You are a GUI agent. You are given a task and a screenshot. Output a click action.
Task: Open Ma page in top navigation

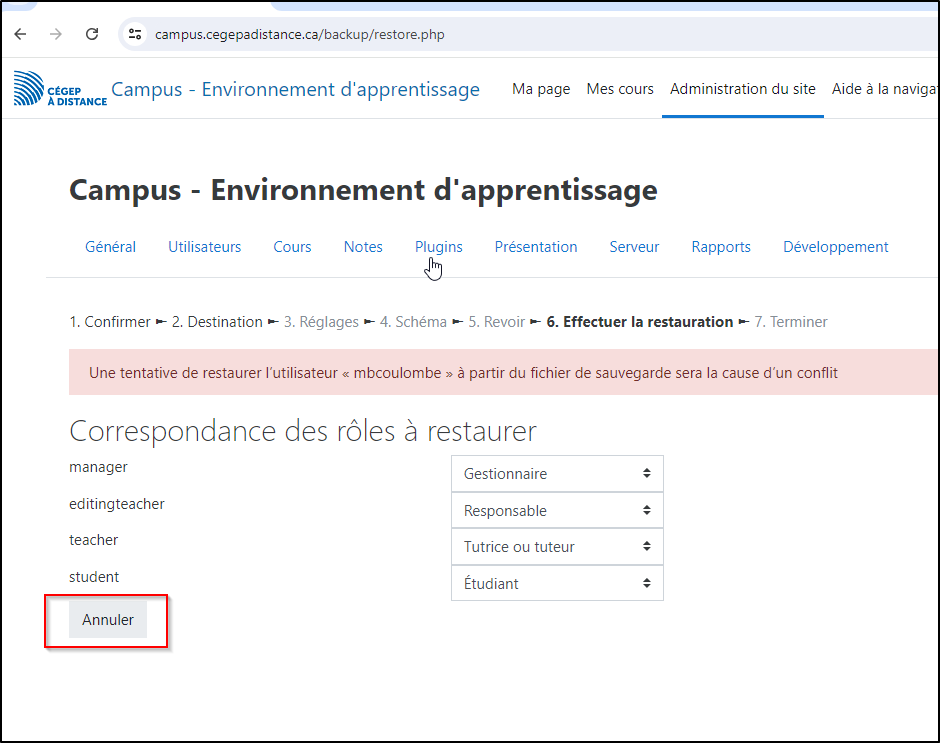pos(541,89)
